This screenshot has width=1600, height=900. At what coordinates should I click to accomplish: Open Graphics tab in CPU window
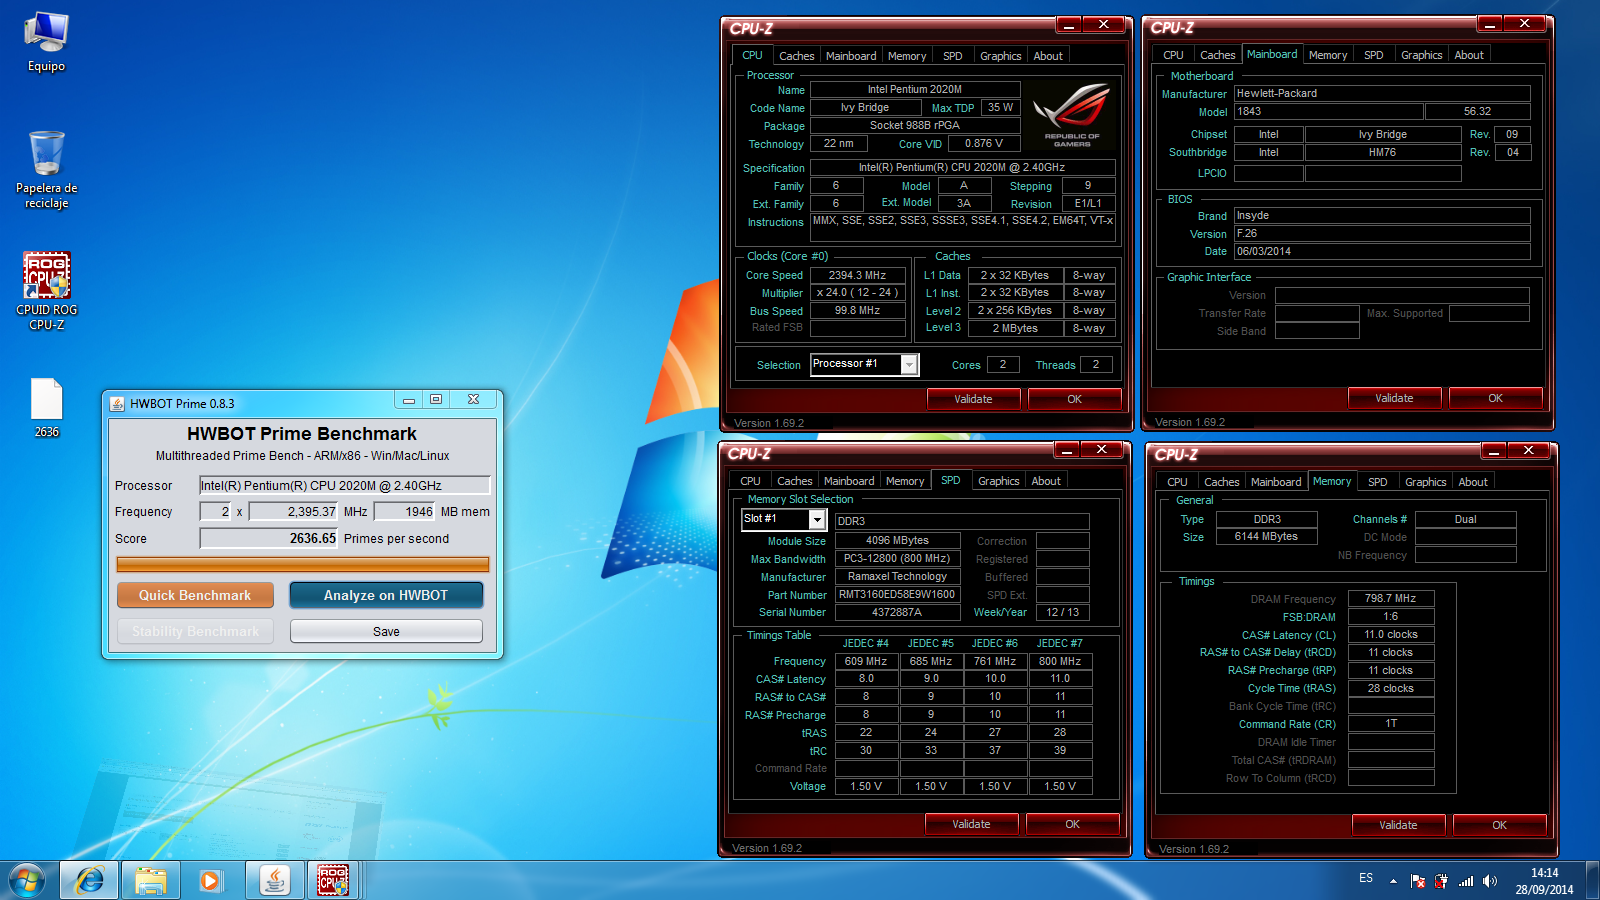pyautogui.click(x=1001, y=56)
